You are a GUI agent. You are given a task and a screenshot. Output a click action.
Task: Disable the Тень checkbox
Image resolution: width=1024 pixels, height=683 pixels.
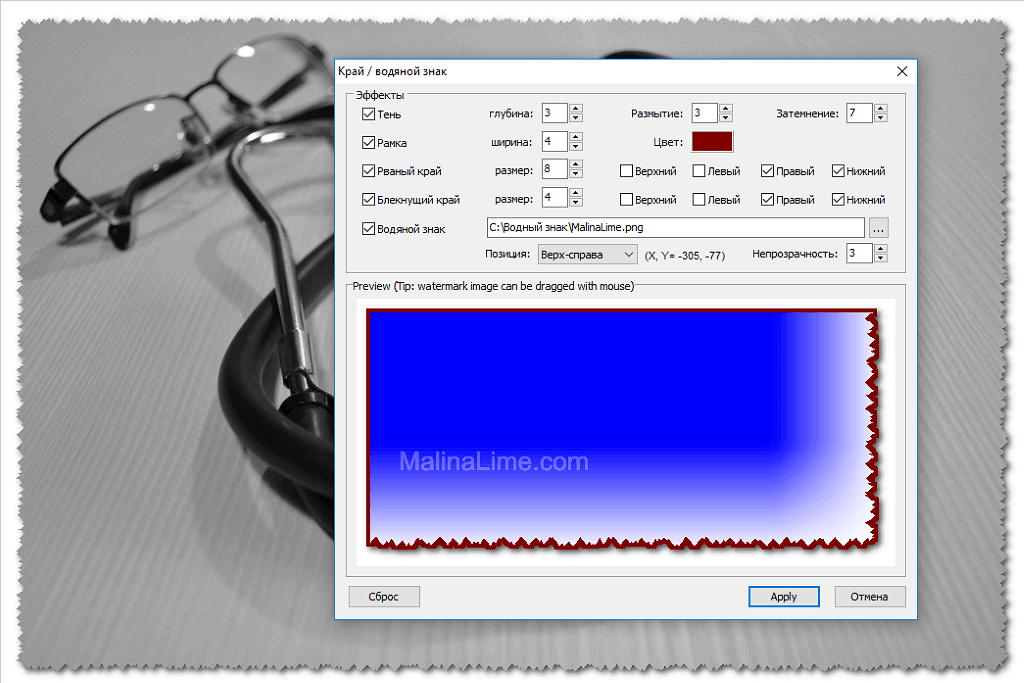[x=369, y=114]
